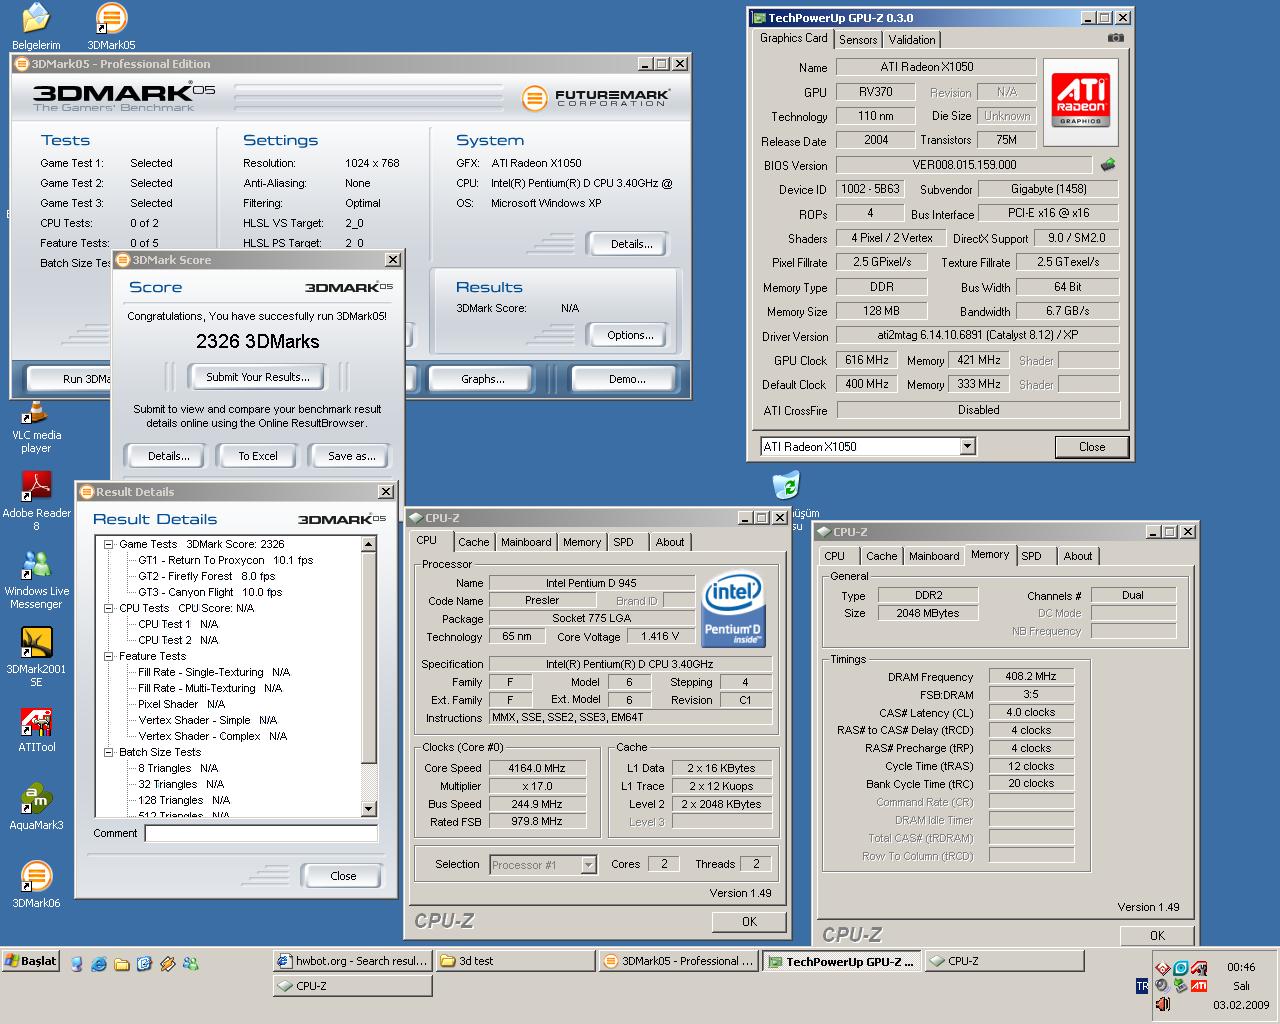The width and height of the screenshot is (1280, 1024).
Task: Open the CPU tab in right CPU-Z window
Action: (835, 556)
